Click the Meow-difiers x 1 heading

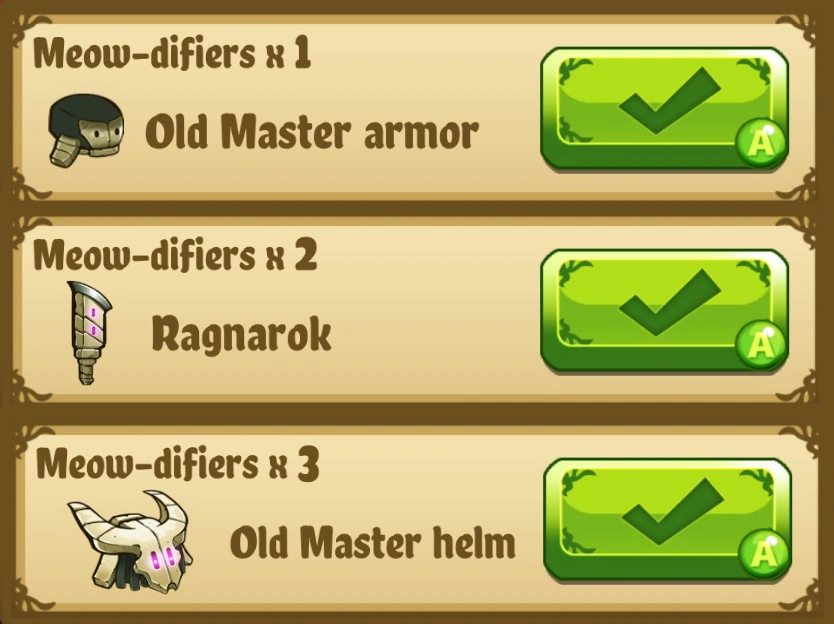tap(172, 53)
